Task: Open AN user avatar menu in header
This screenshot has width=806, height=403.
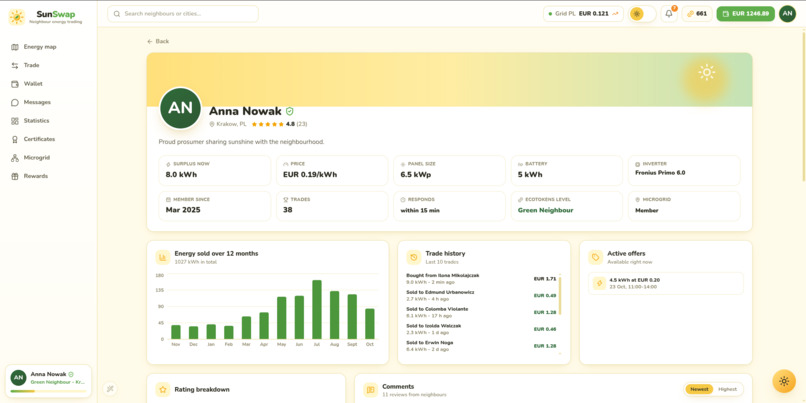Action: 787,14
